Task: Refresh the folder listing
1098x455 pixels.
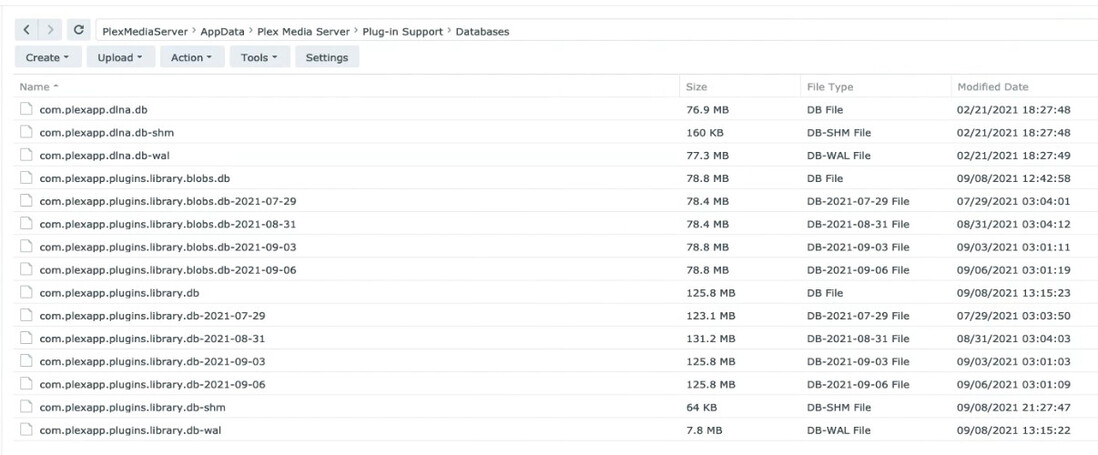Action: [79, 31]
